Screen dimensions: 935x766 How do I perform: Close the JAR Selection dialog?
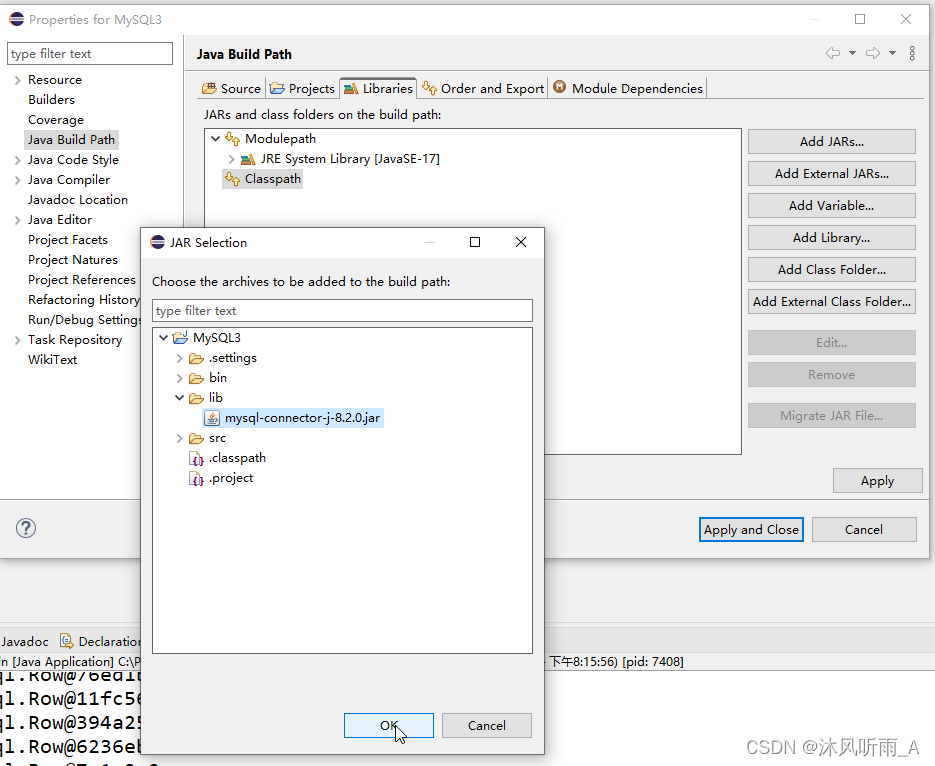521,242
